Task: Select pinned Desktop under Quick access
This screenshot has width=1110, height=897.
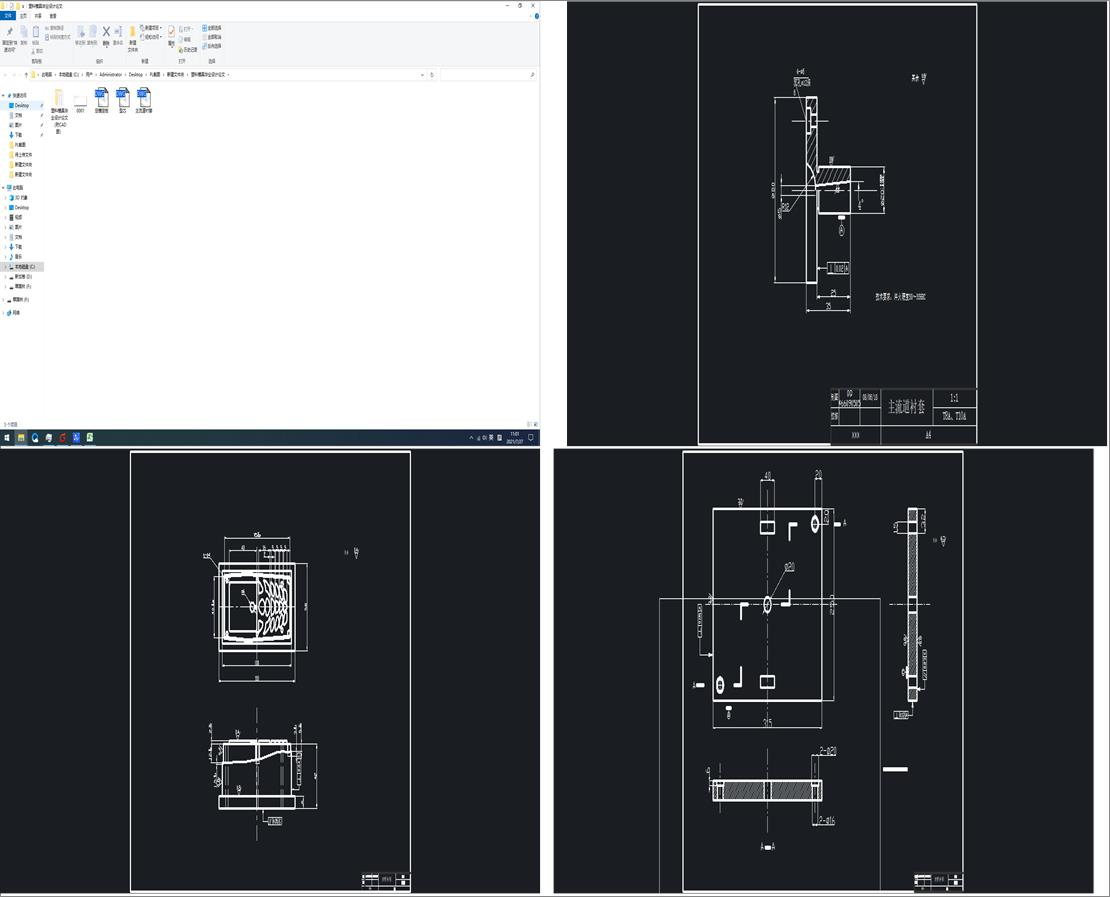Action: [22, 105]
